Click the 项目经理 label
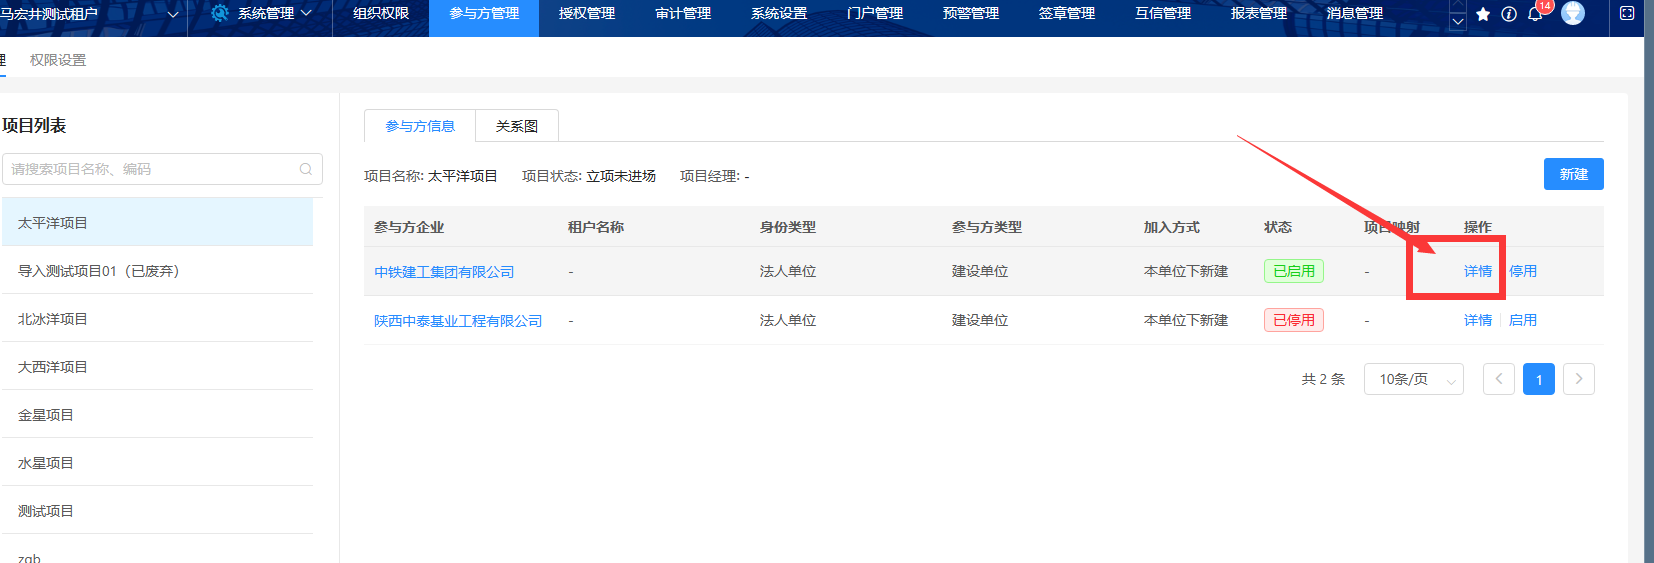This screenshot has width=1654, height=563. click(x=714, y=176)
